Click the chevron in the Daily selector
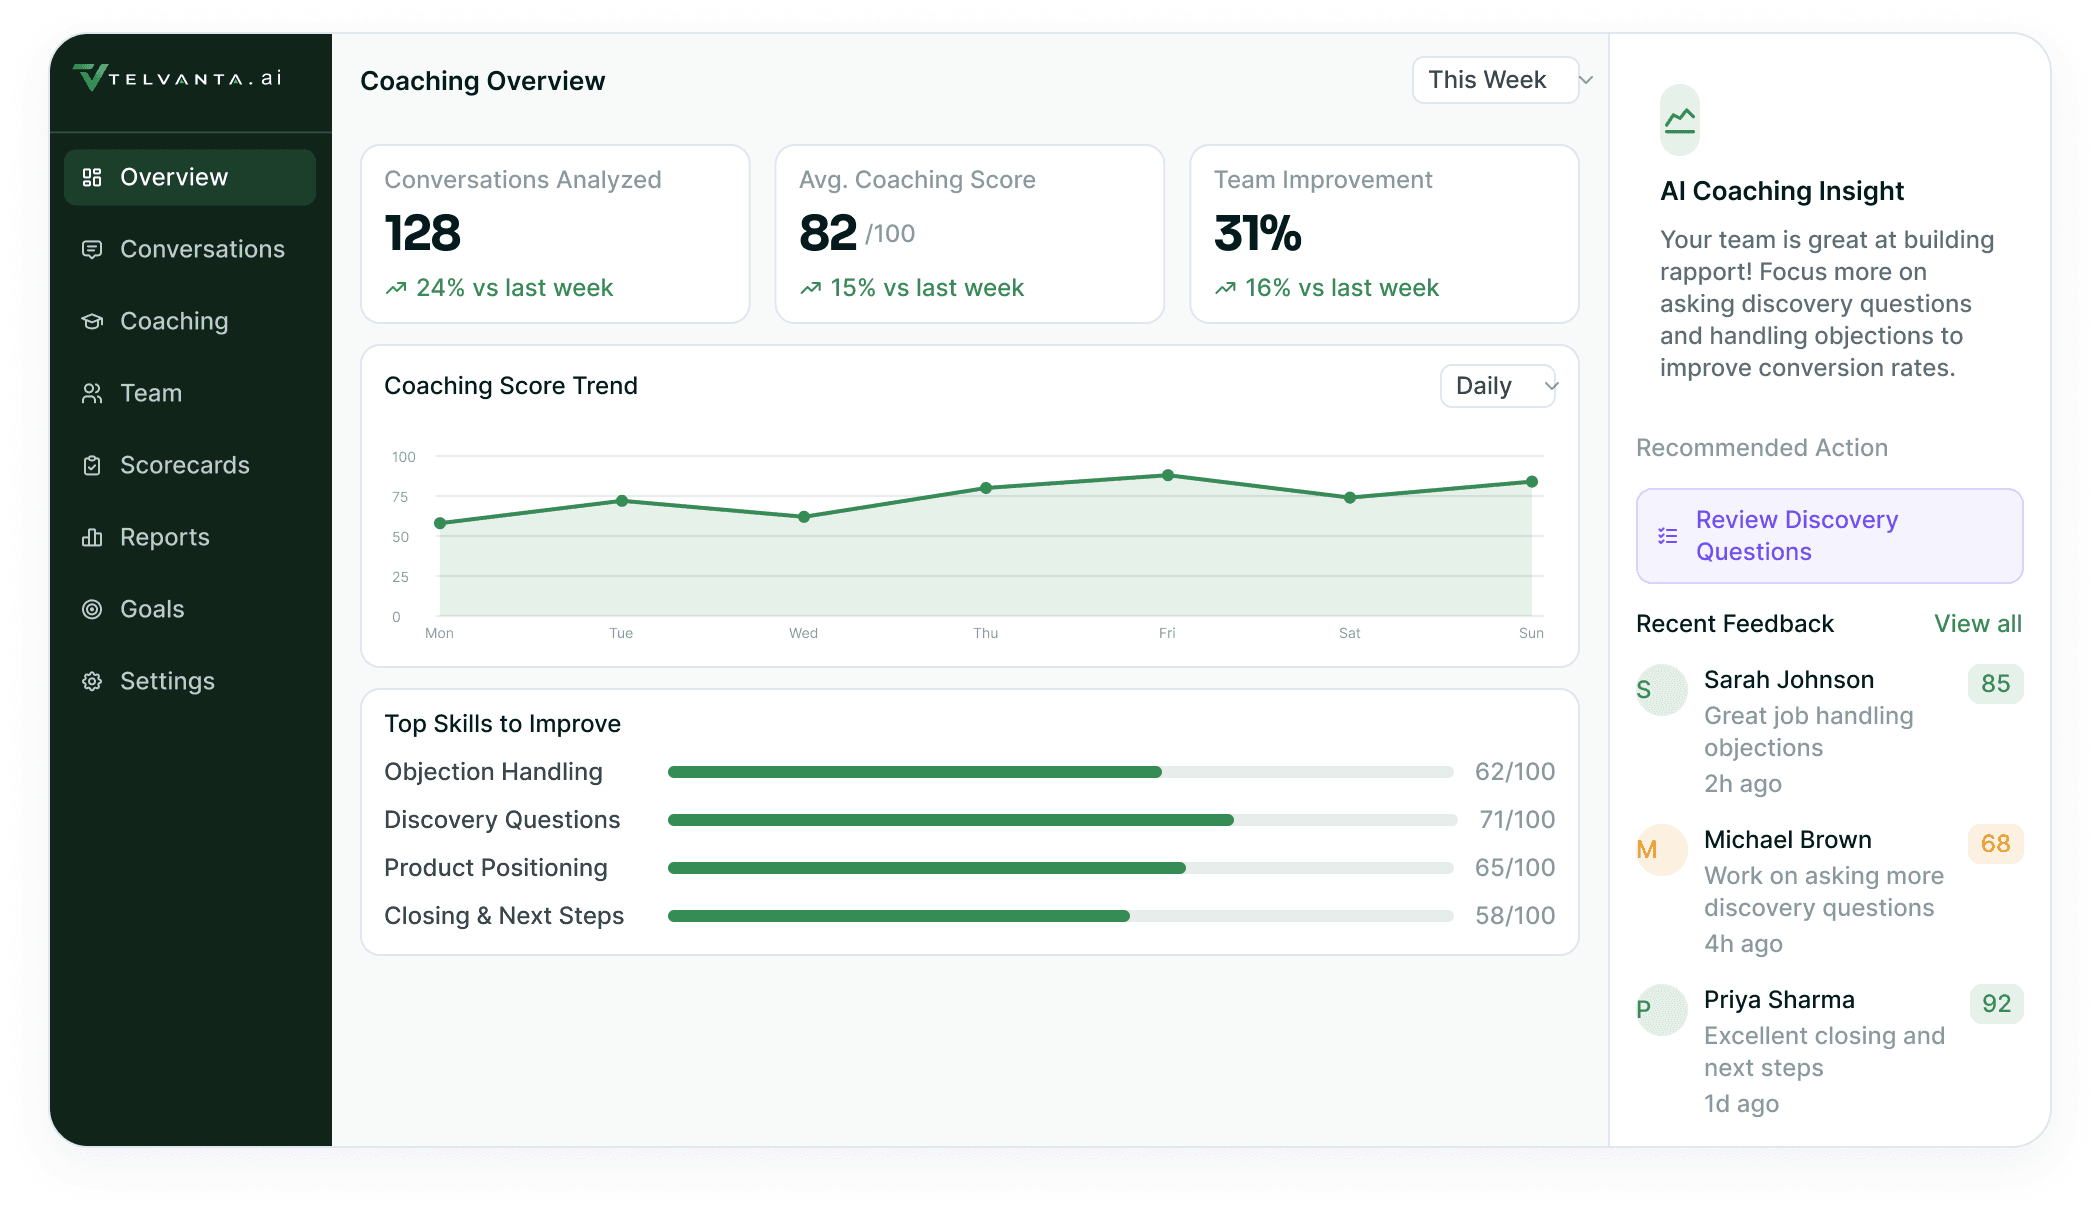This screenshot has height=1212, width=2100. coord(1552,386)
